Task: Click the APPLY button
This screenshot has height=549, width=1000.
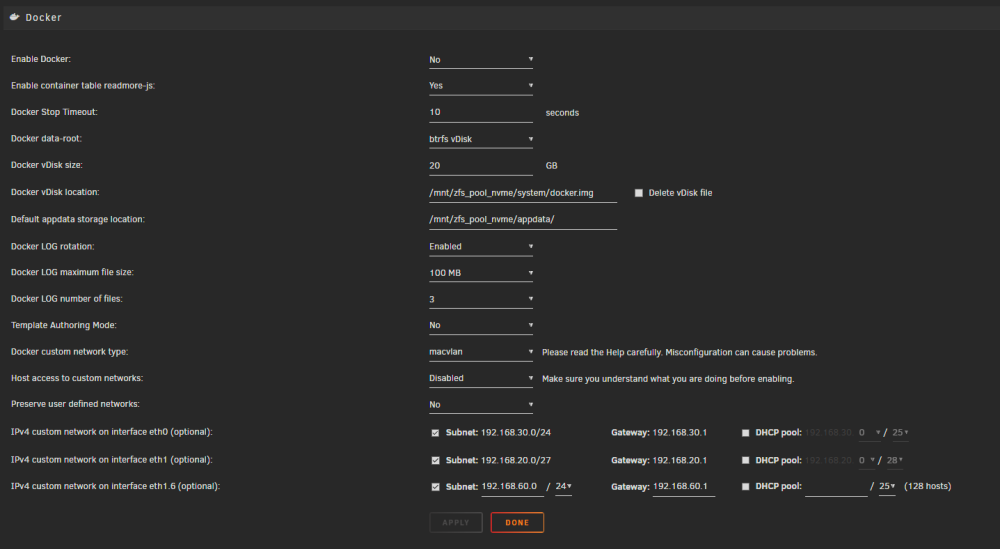Action: click(456, 522)
